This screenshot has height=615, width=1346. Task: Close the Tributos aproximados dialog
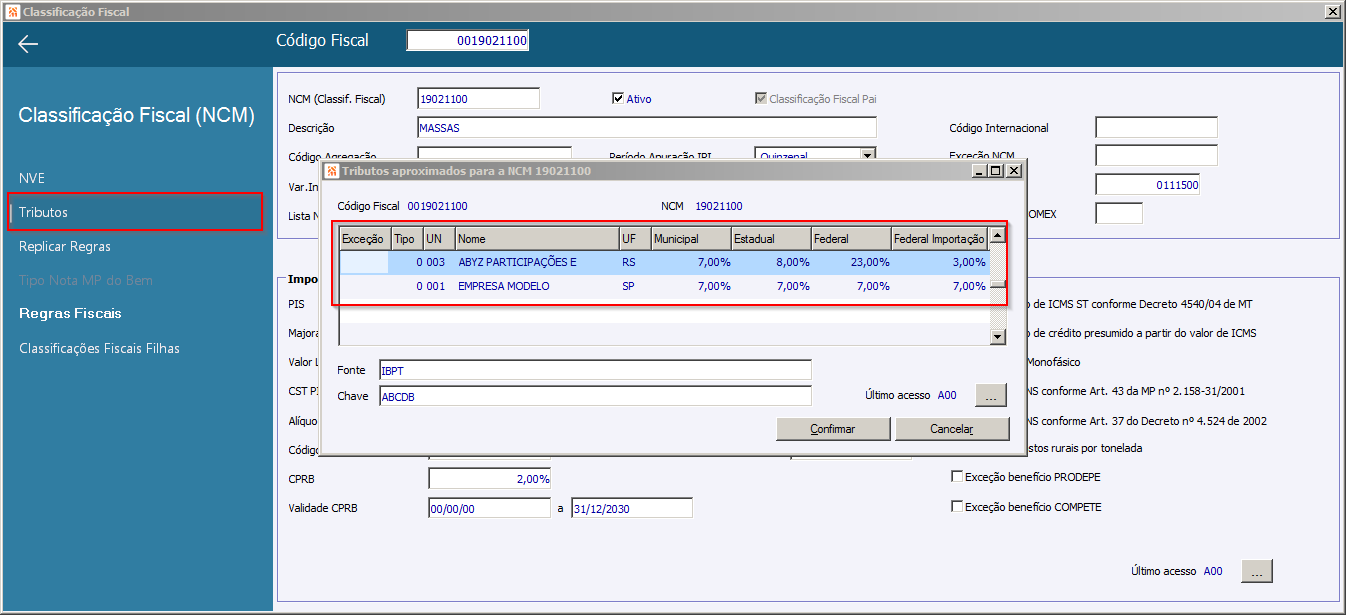point(1014,171)
